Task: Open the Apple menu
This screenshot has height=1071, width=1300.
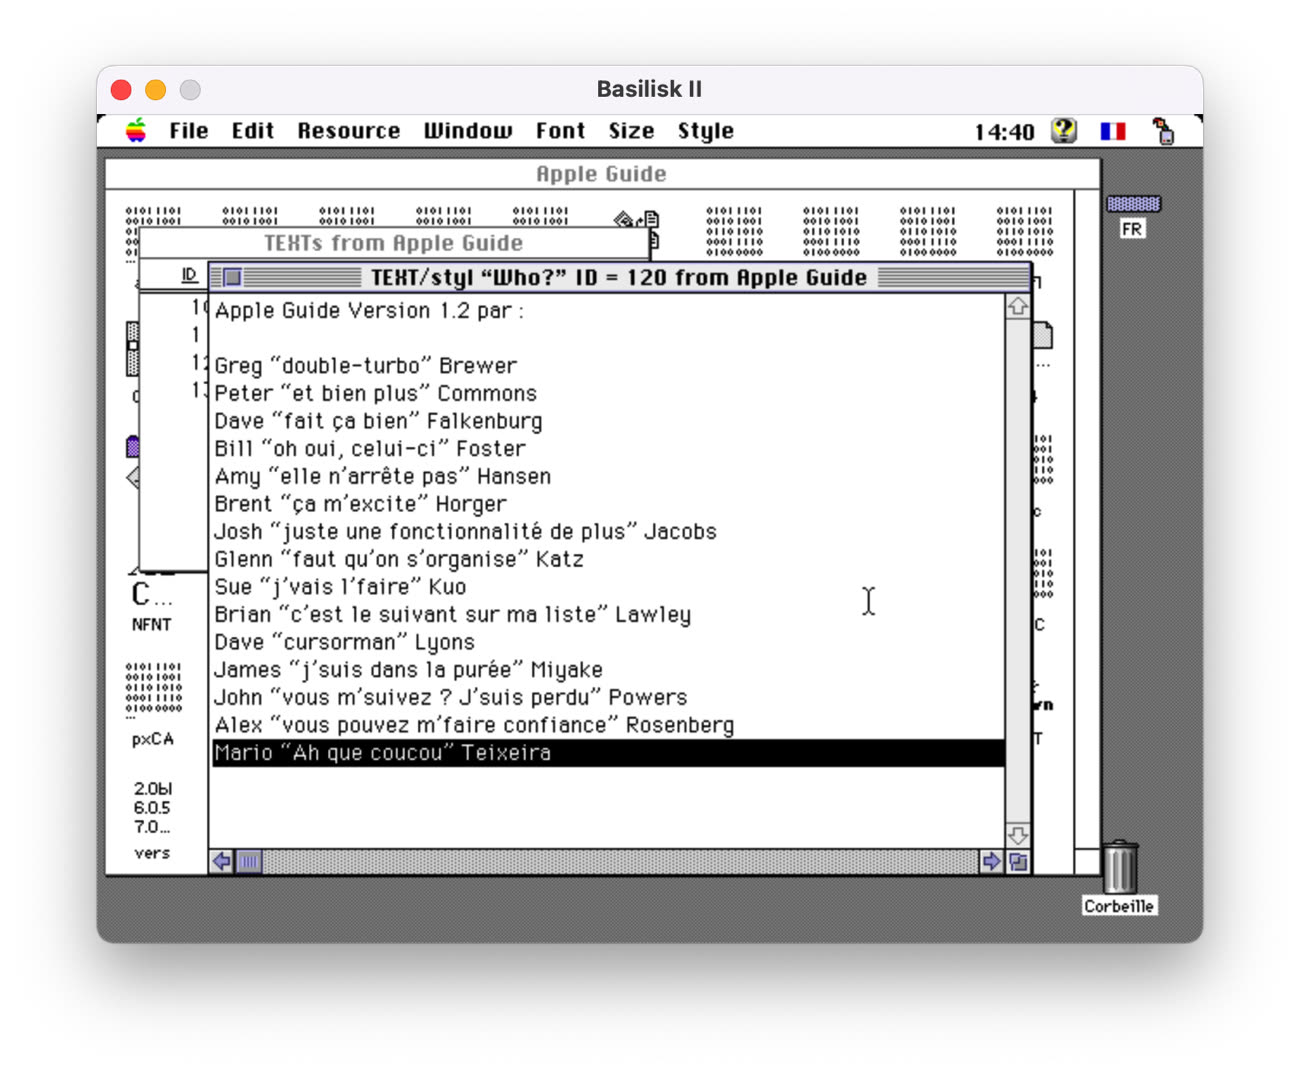Action: [136, 131]
